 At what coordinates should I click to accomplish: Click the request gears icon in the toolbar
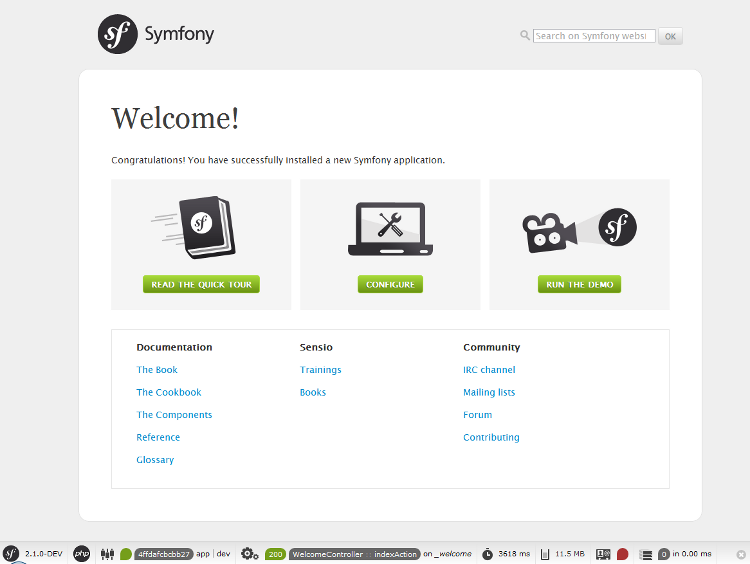pyautogui.click(x=250, y=554)
